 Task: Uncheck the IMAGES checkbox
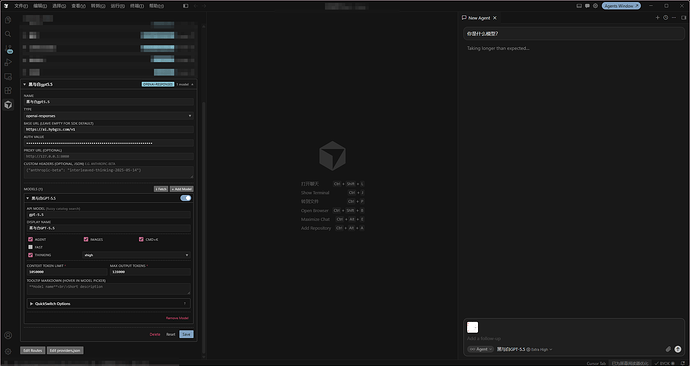(86, 239)
